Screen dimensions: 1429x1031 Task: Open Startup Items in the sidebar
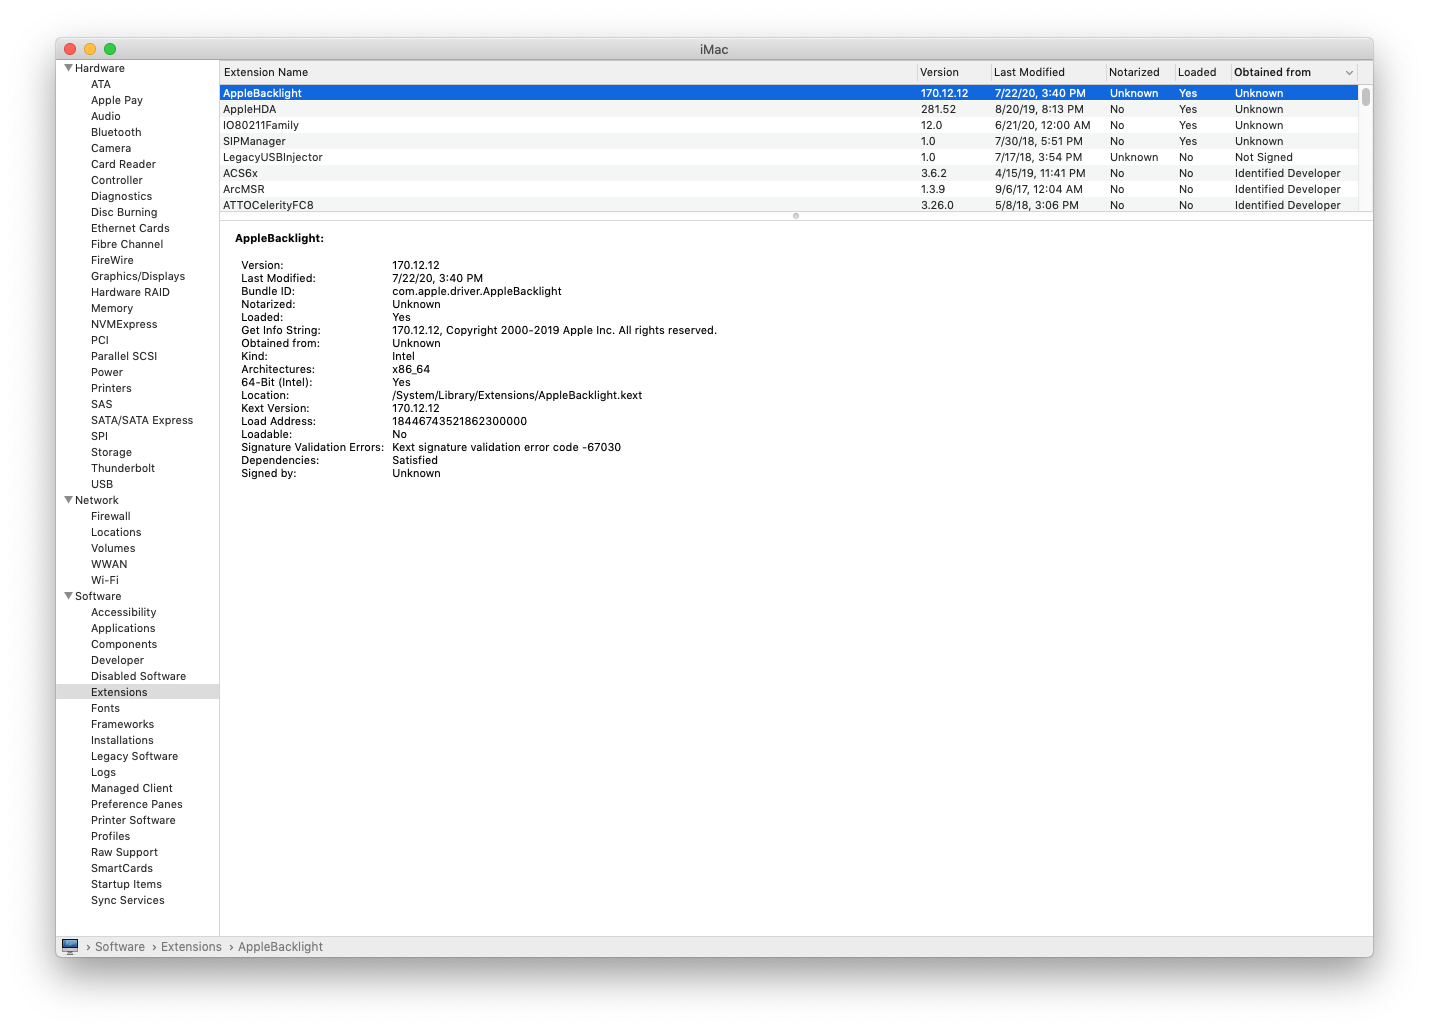126,884
